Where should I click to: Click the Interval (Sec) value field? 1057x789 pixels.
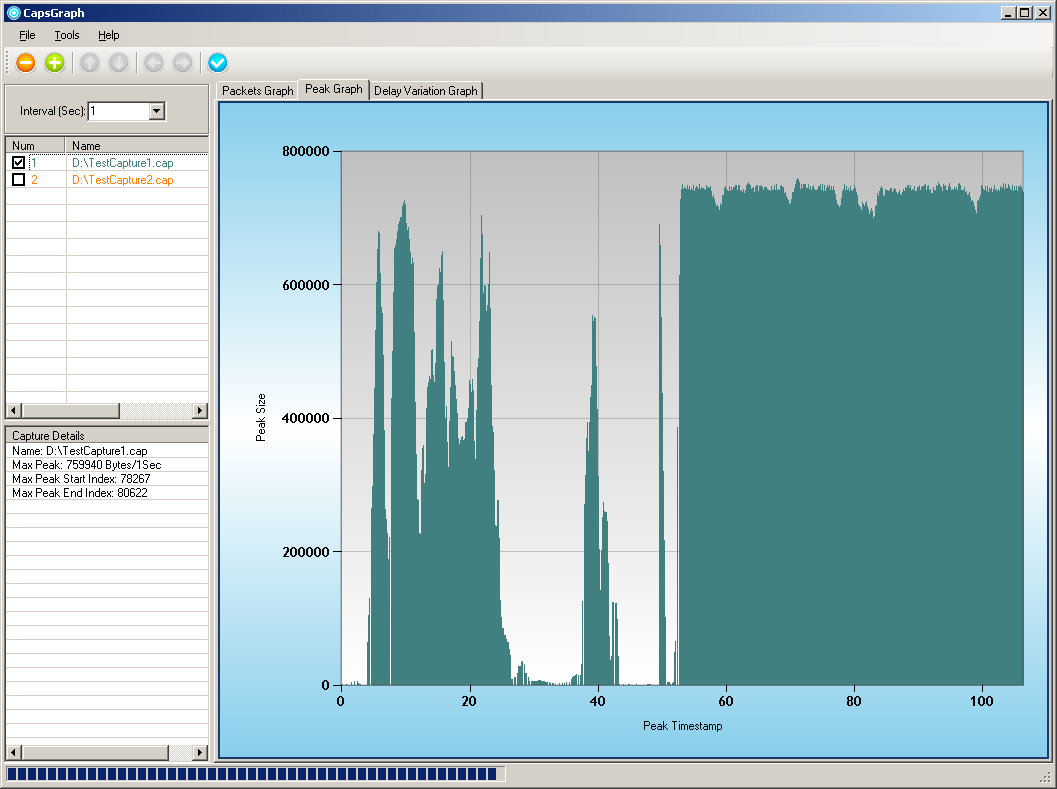119,111
